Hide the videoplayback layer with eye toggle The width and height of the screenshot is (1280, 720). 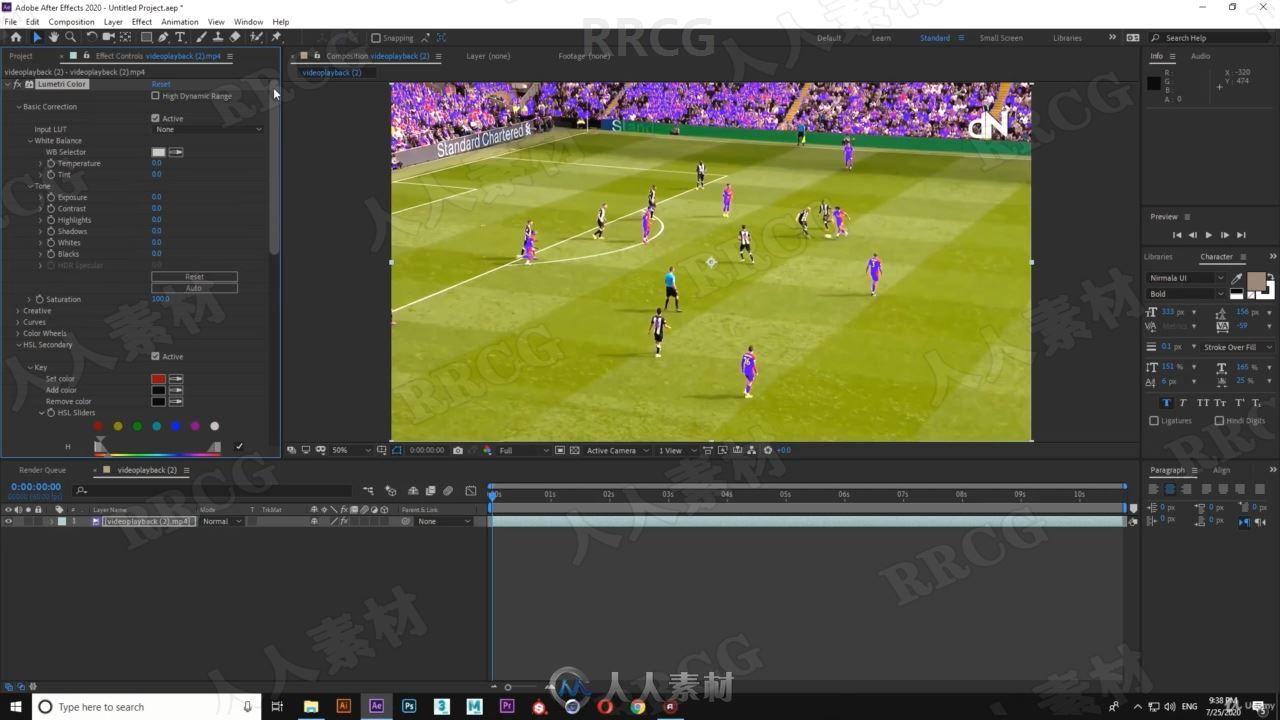click(8, 521)
